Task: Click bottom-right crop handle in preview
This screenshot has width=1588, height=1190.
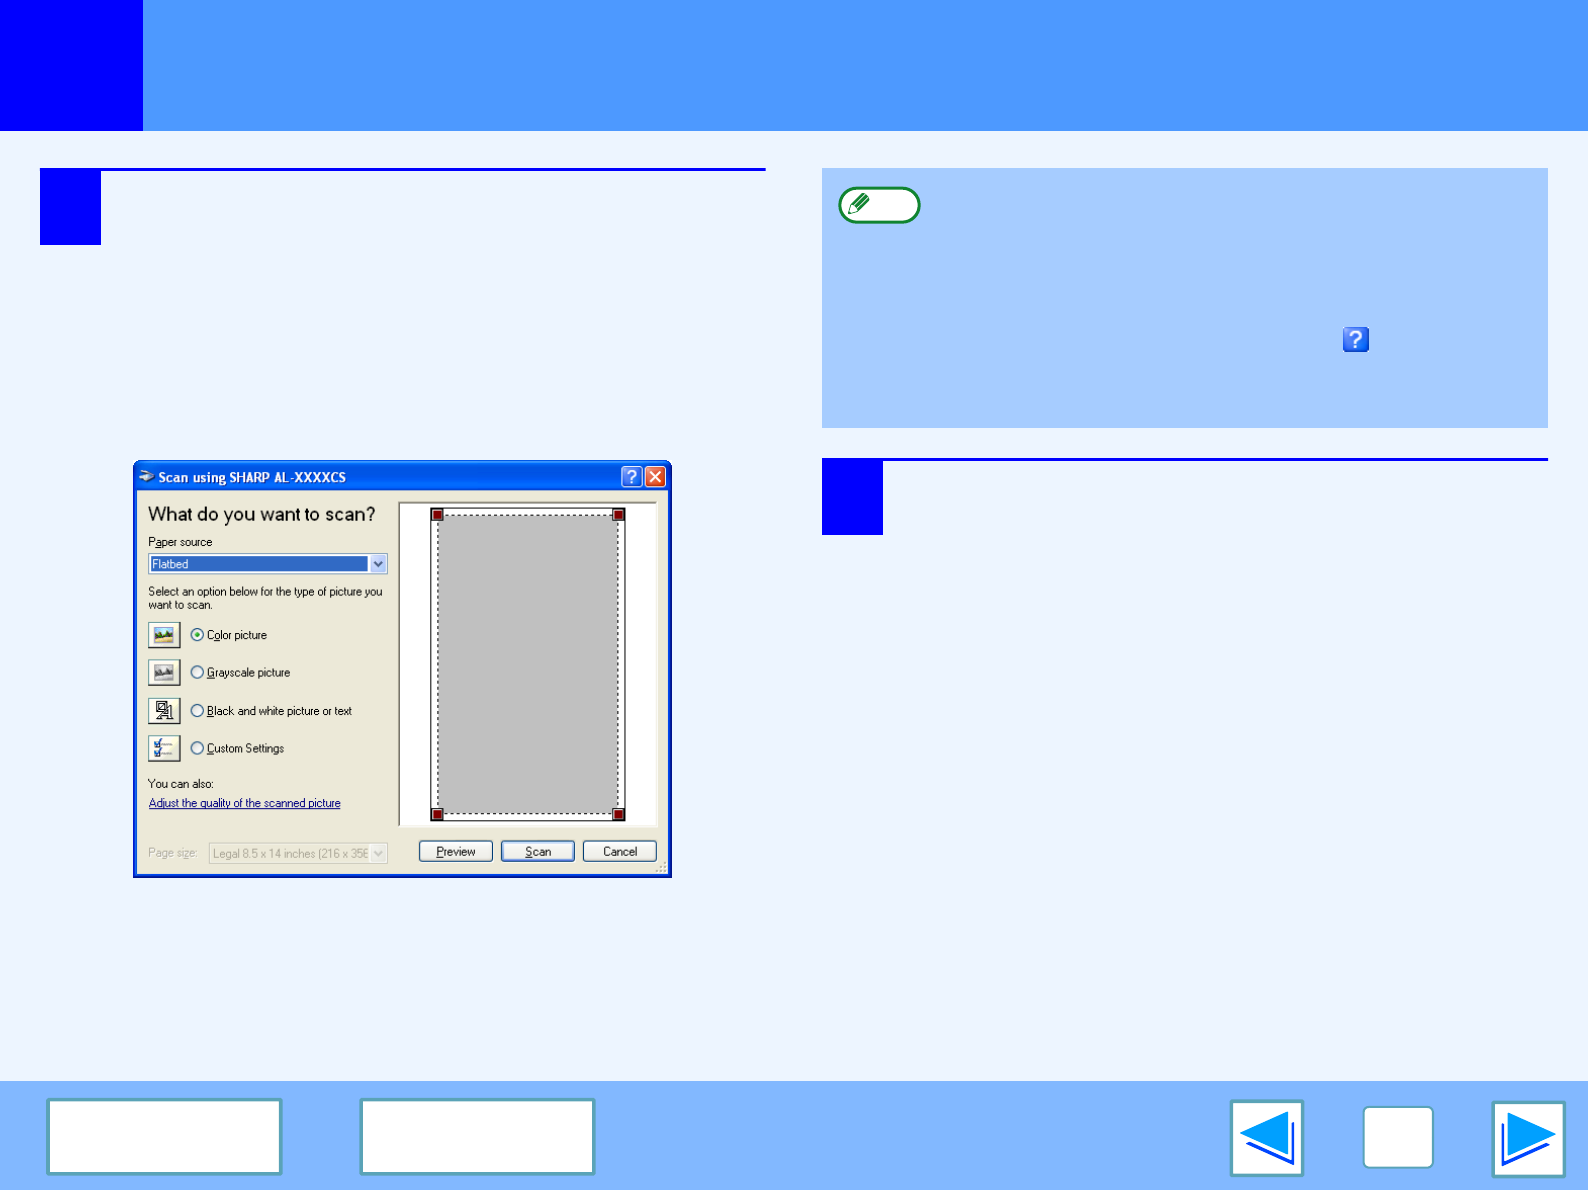Action: [x=618, y=814]
